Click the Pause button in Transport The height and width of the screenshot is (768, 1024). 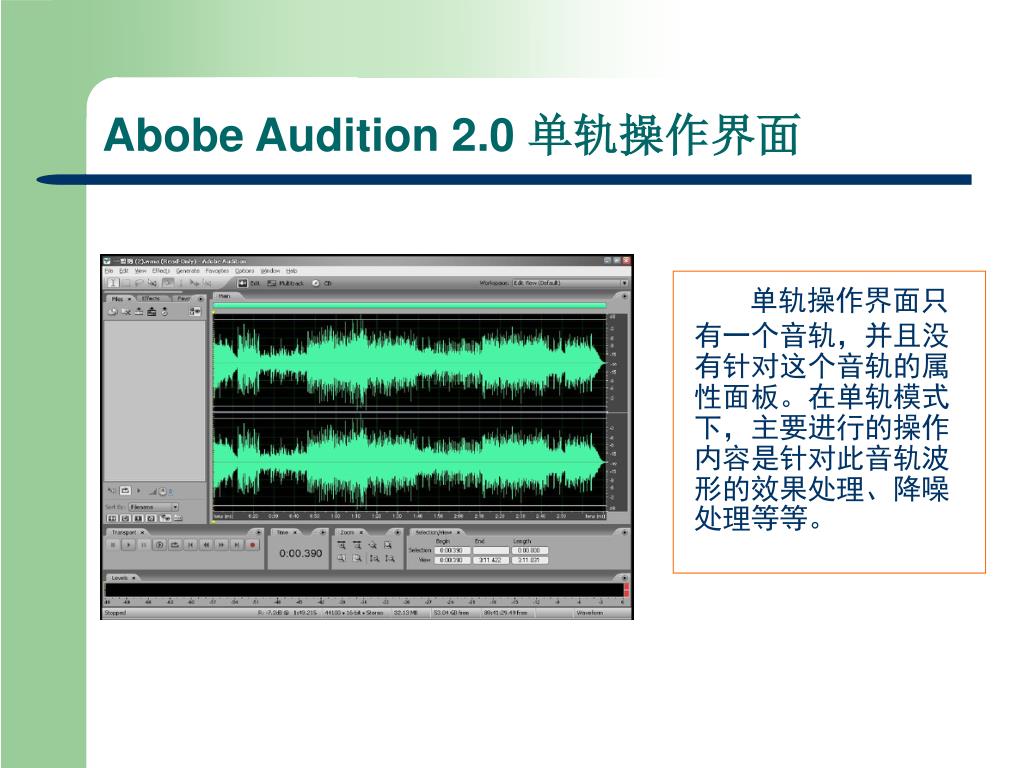tap(144, 545)
